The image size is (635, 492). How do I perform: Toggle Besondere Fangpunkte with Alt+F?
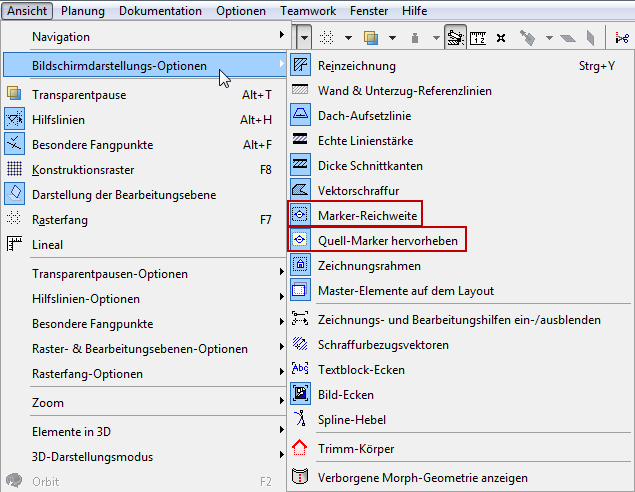(145, 145)
